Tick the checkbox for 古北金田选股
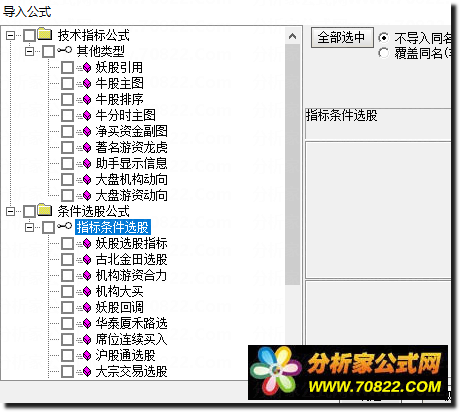The height and width of the screenshot is (412, 461). coord(67,260)
